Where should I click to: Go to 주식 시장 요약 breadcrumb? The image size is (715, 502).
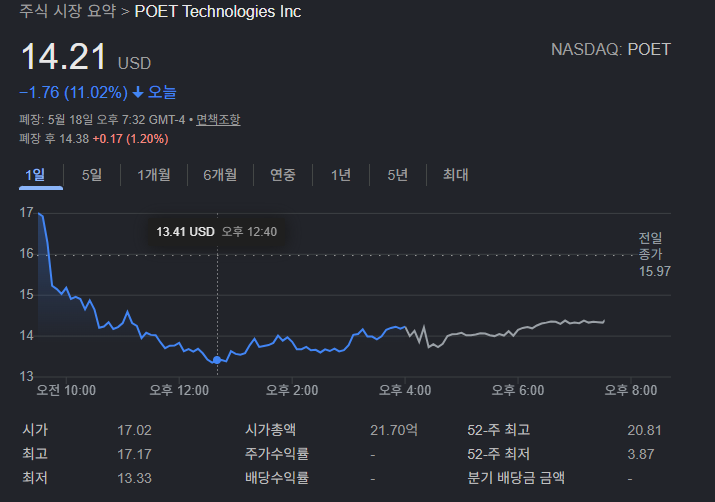[67, 11]
